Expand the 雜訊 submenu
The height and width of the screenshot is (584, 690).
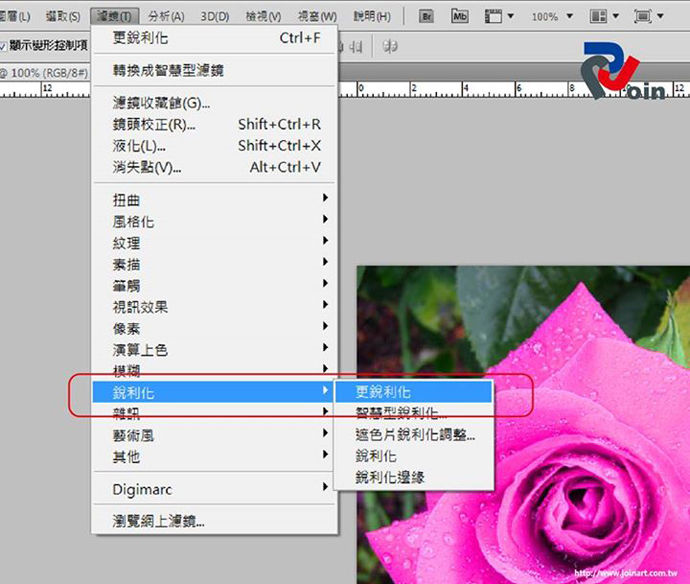[214, 413]
